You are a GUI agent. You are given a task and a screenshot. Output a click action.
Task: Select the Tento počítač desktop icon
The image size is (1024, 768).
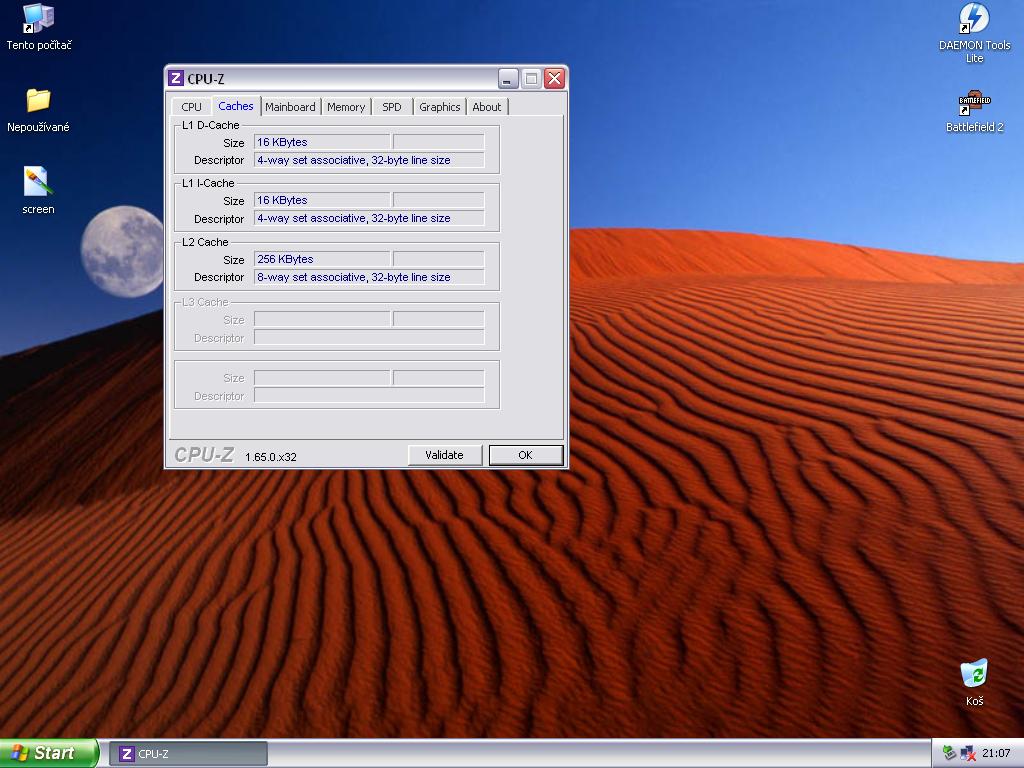38,19
